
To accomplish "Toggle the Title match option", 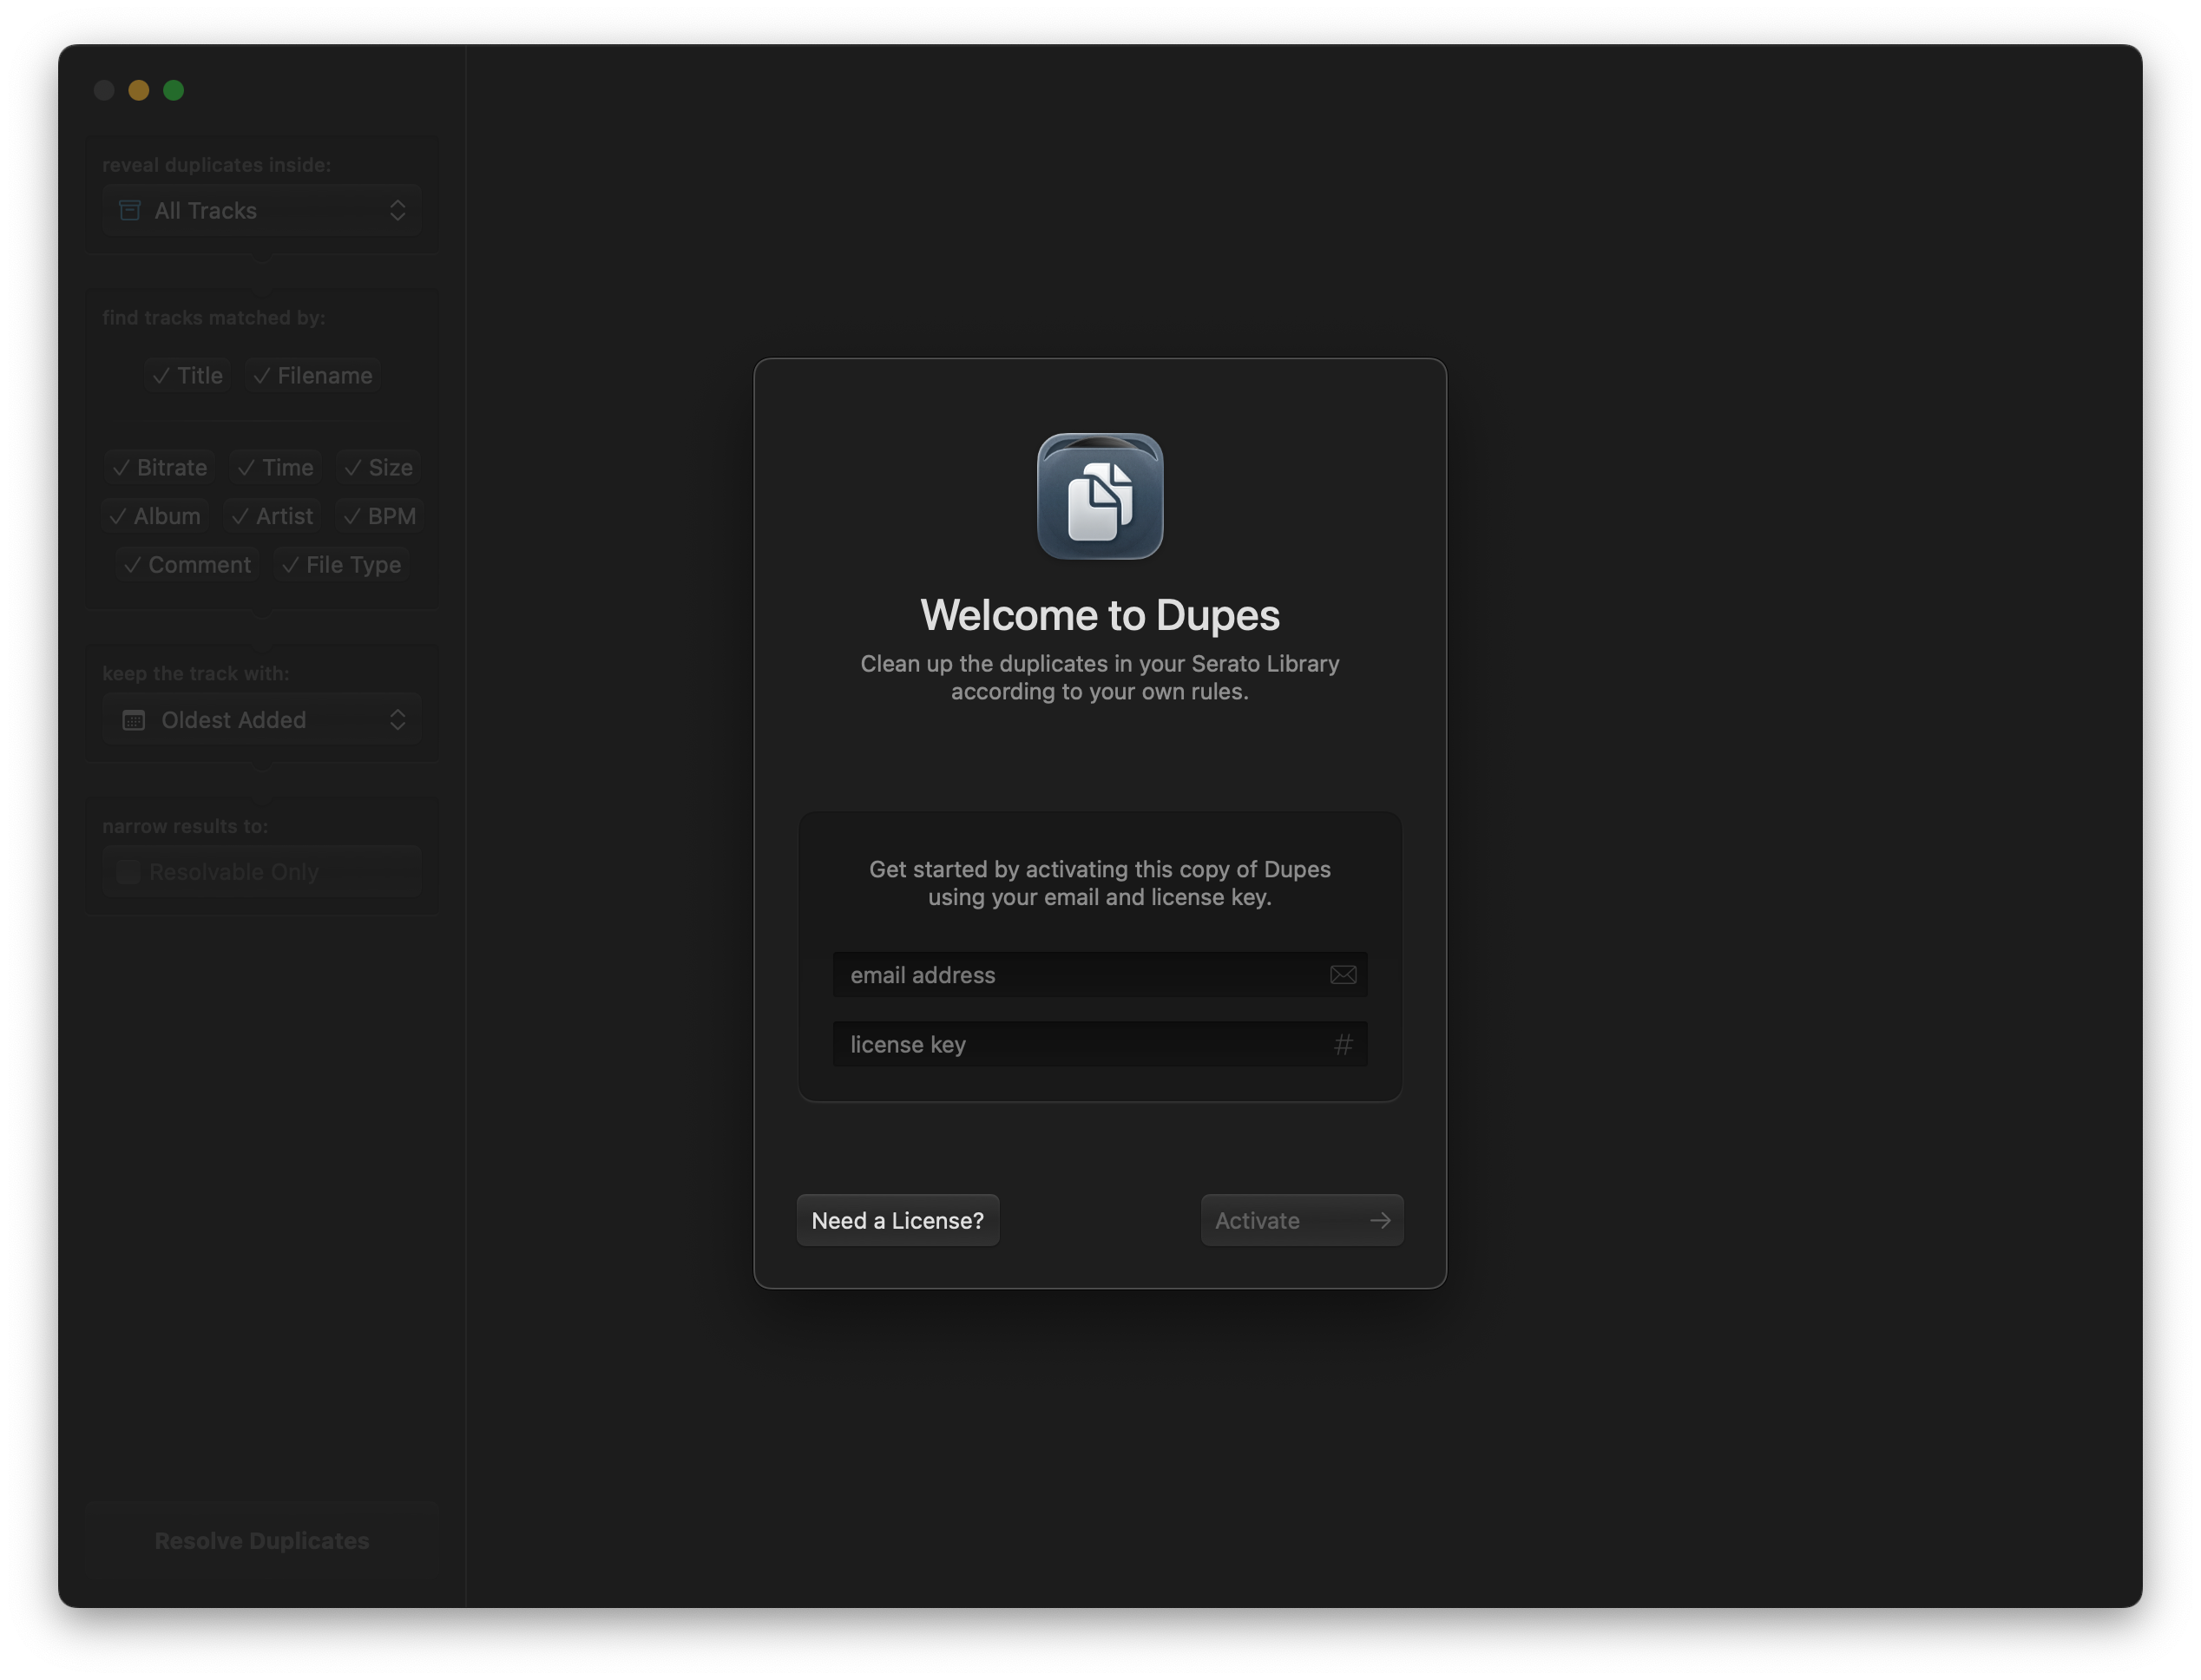I will pyautogui.click(x=188, y=375).
